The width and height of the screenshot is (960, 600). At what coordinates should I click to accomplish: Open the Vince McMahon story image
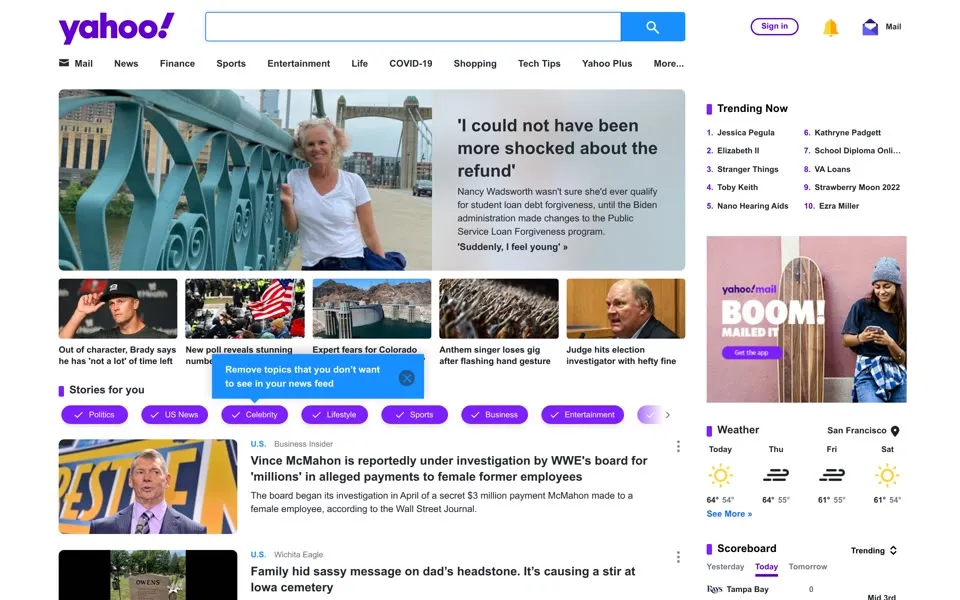pos(148,486)
